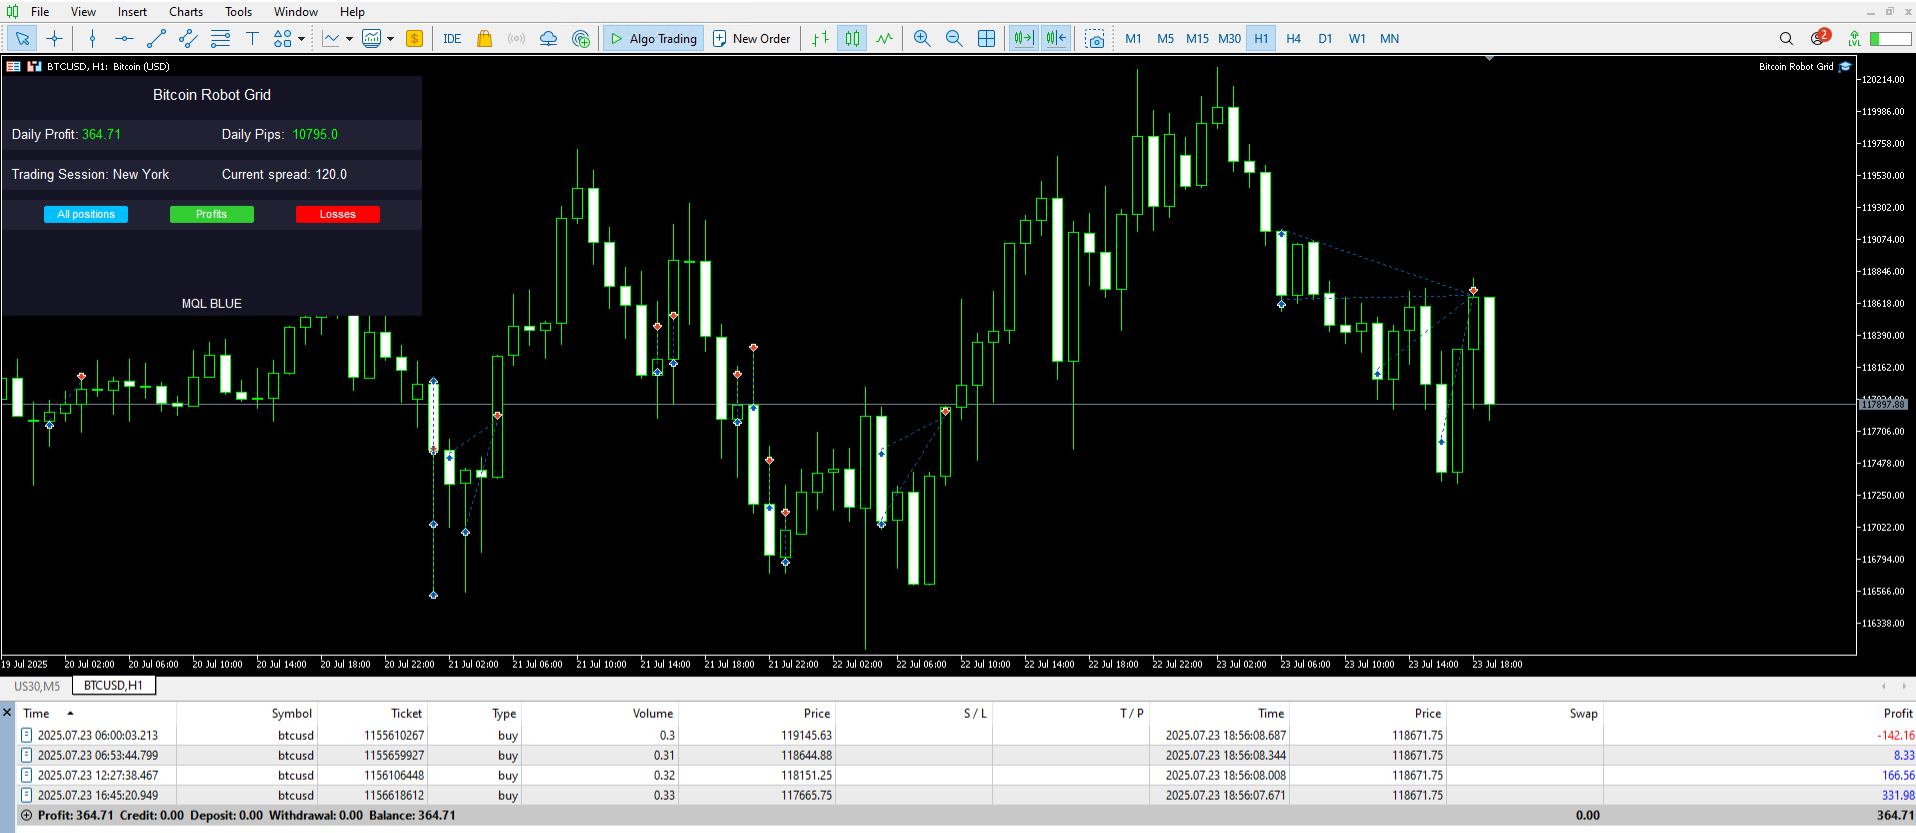Select the trendline drawing tool

tap(156, 39)
